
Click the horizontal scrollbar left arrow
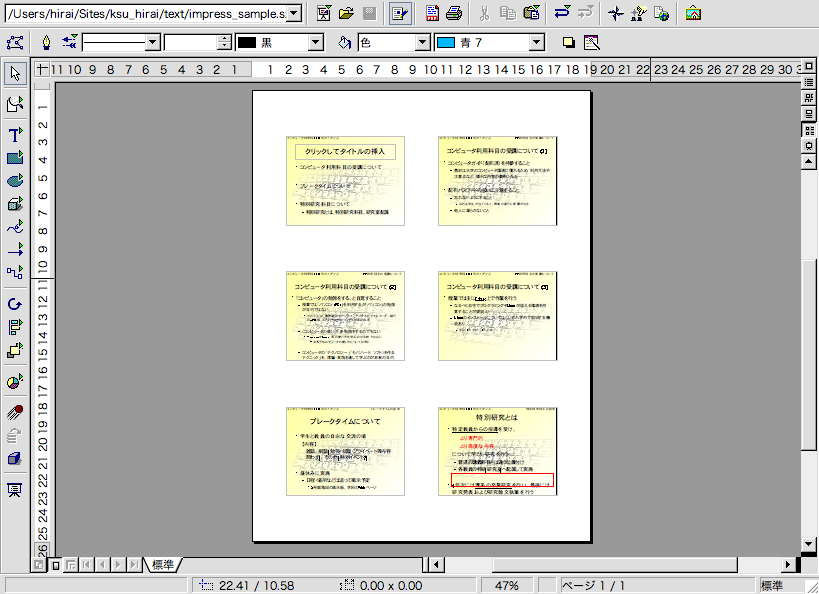coord(436,564)
